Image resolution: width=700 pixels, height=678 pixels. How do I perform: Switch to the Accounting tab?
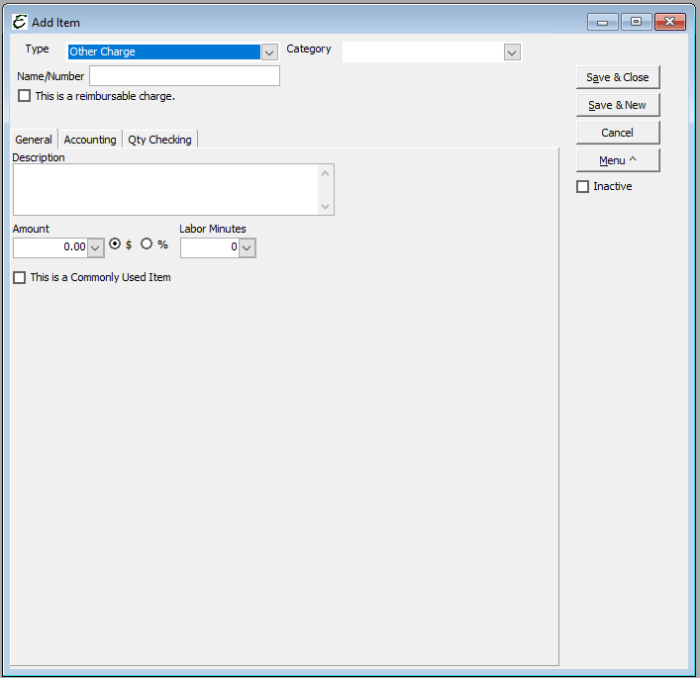coord(90,140)
